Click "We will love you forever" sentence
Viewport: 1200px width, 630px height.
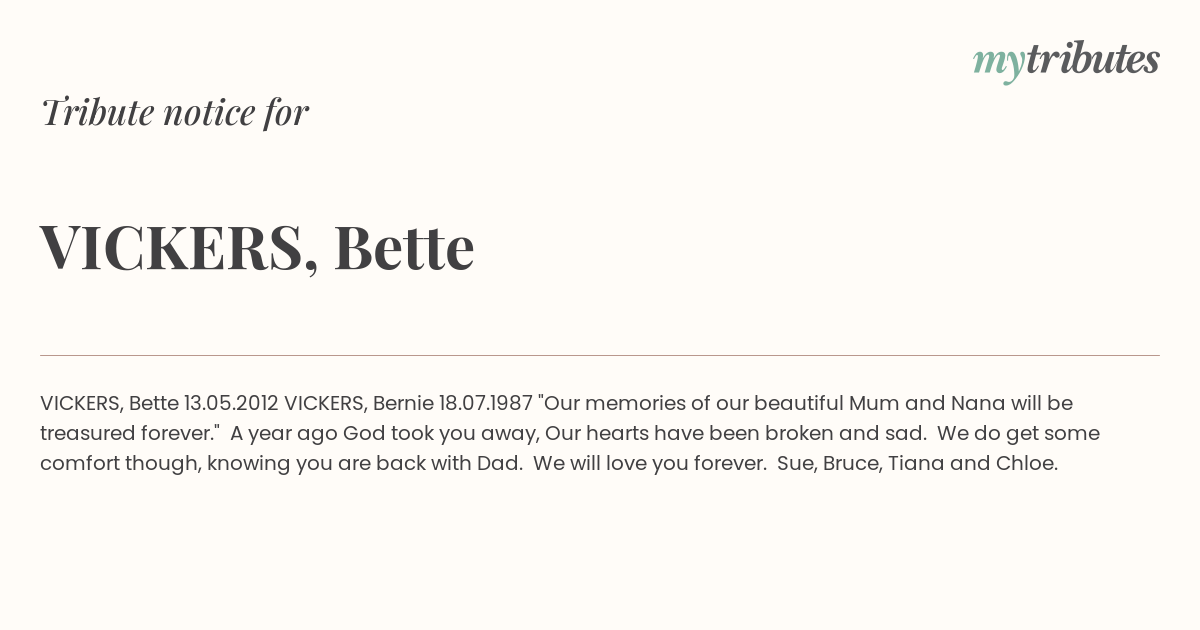(649, 463)
